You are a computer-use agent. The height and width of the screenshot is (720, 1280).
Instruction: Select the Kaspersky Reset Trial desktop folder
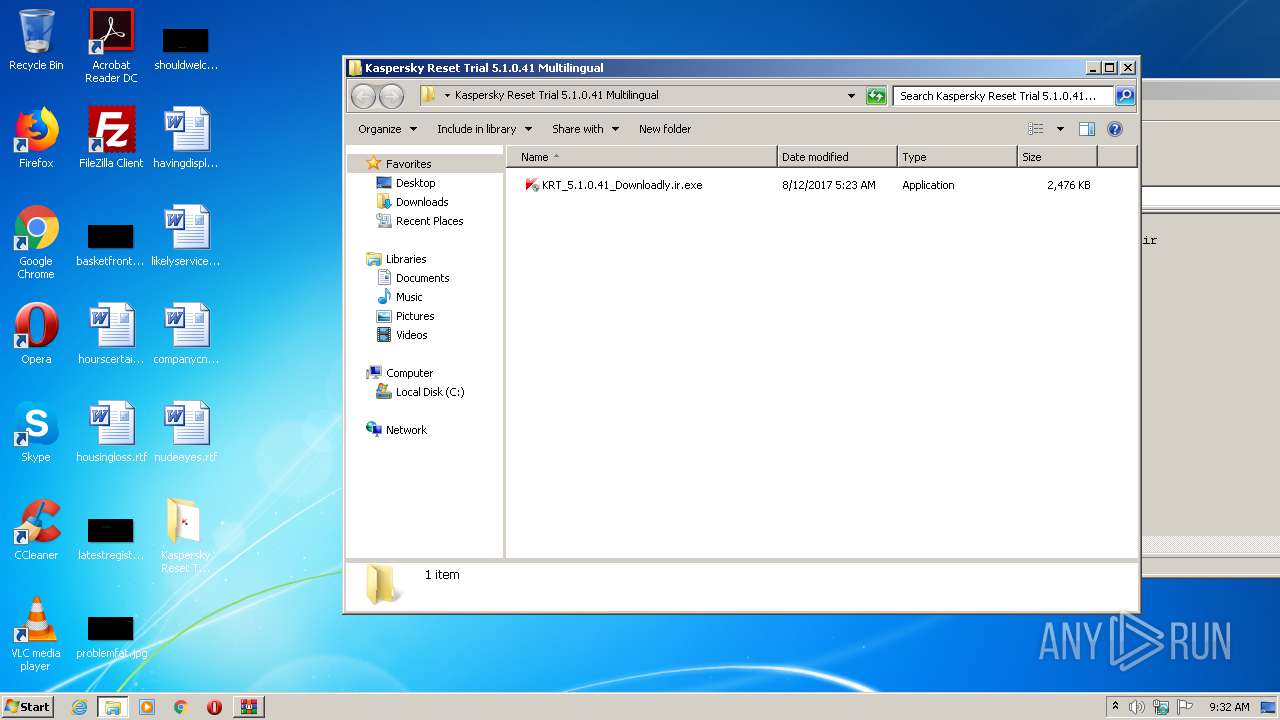pyautogui.click(x=186, y=536)
